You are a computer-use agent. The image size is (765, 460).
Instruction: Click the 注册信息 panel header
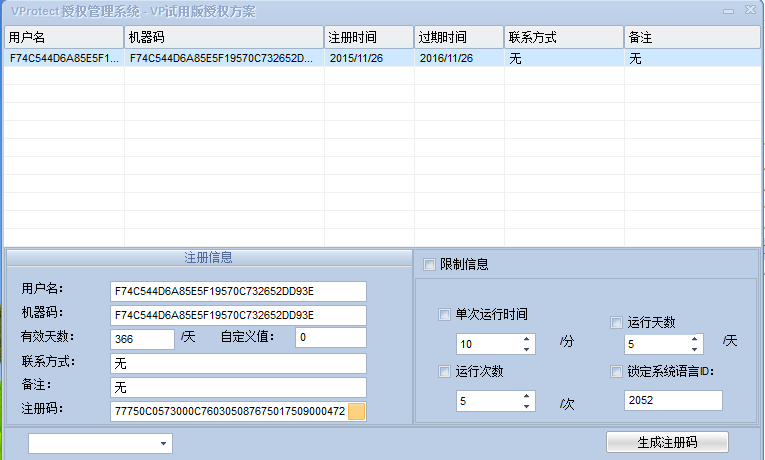[x=209, y=258]
